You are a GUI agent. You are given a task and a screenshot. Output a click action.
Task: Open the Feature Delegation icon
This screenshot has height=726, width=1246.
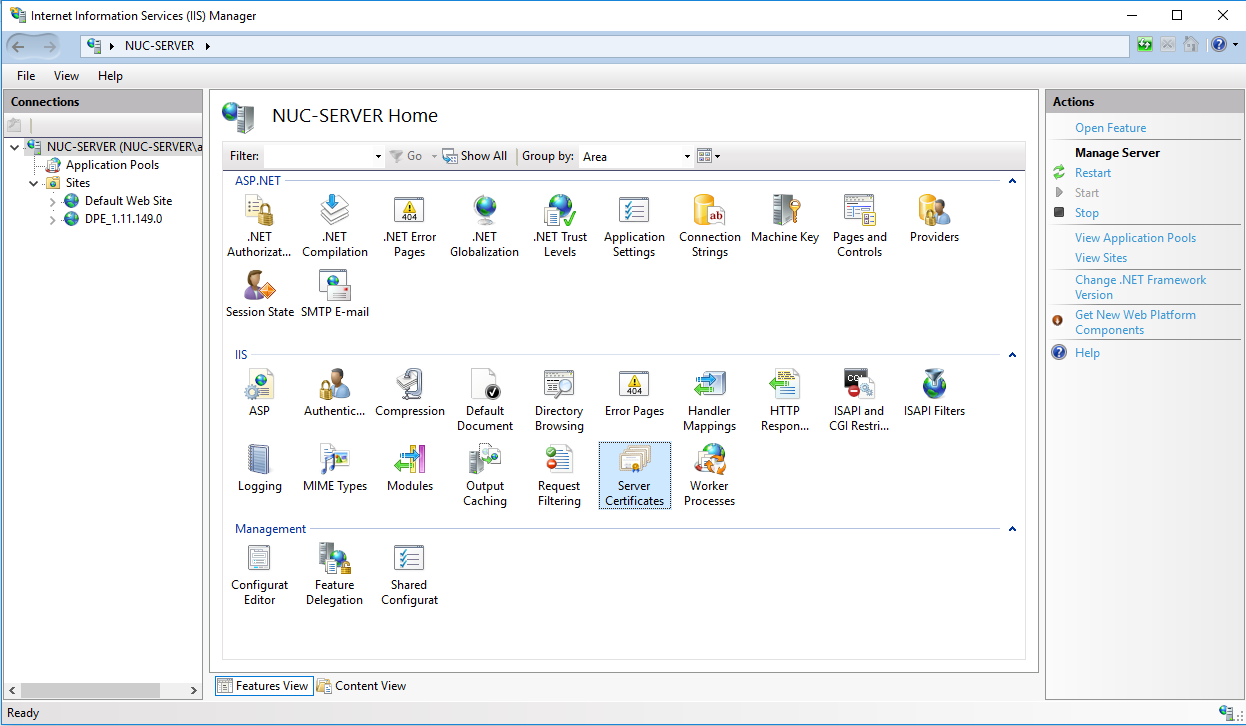coord(334,574)
